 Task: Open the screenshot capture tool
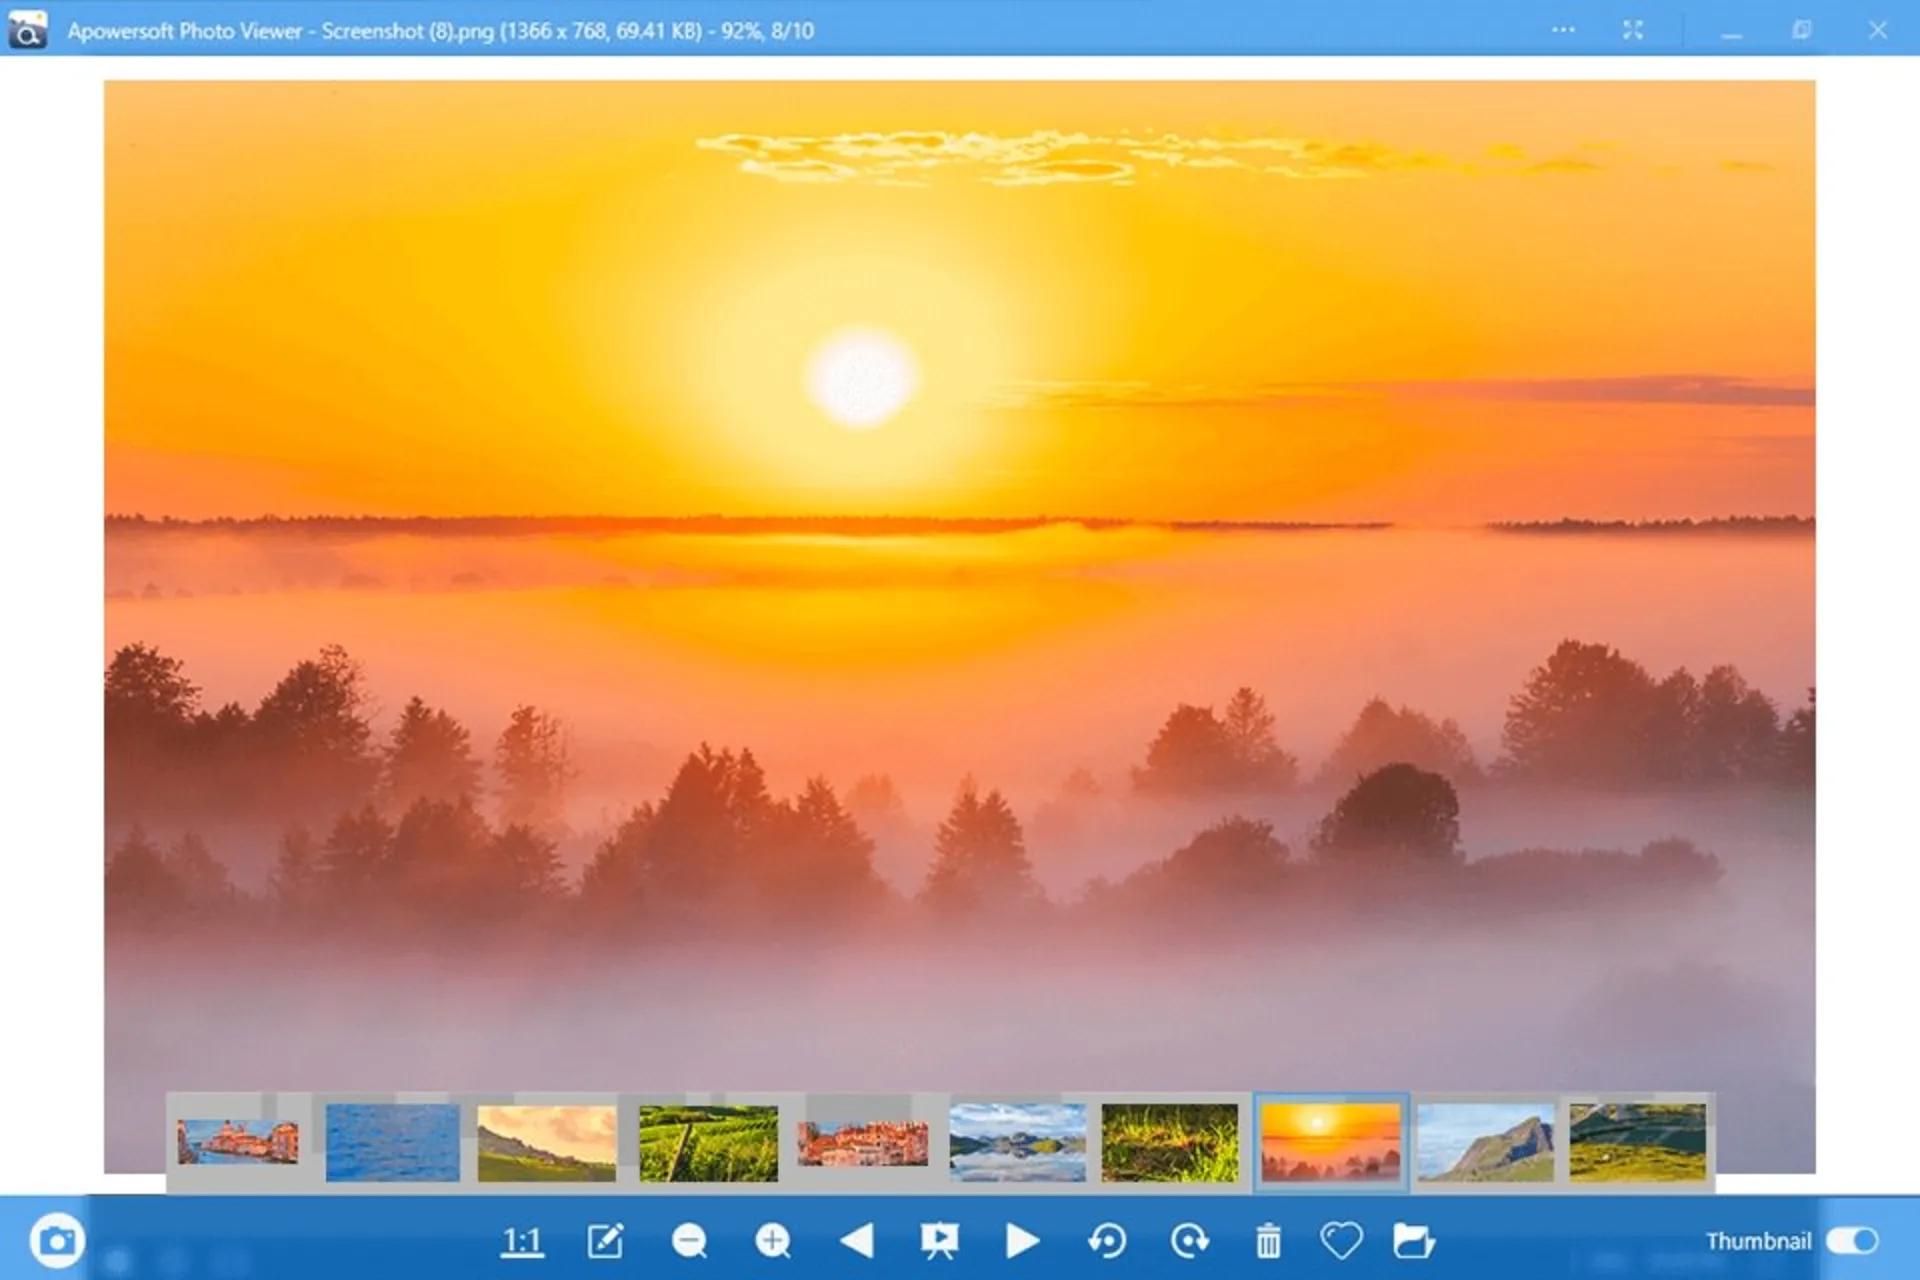point(57,1240)
